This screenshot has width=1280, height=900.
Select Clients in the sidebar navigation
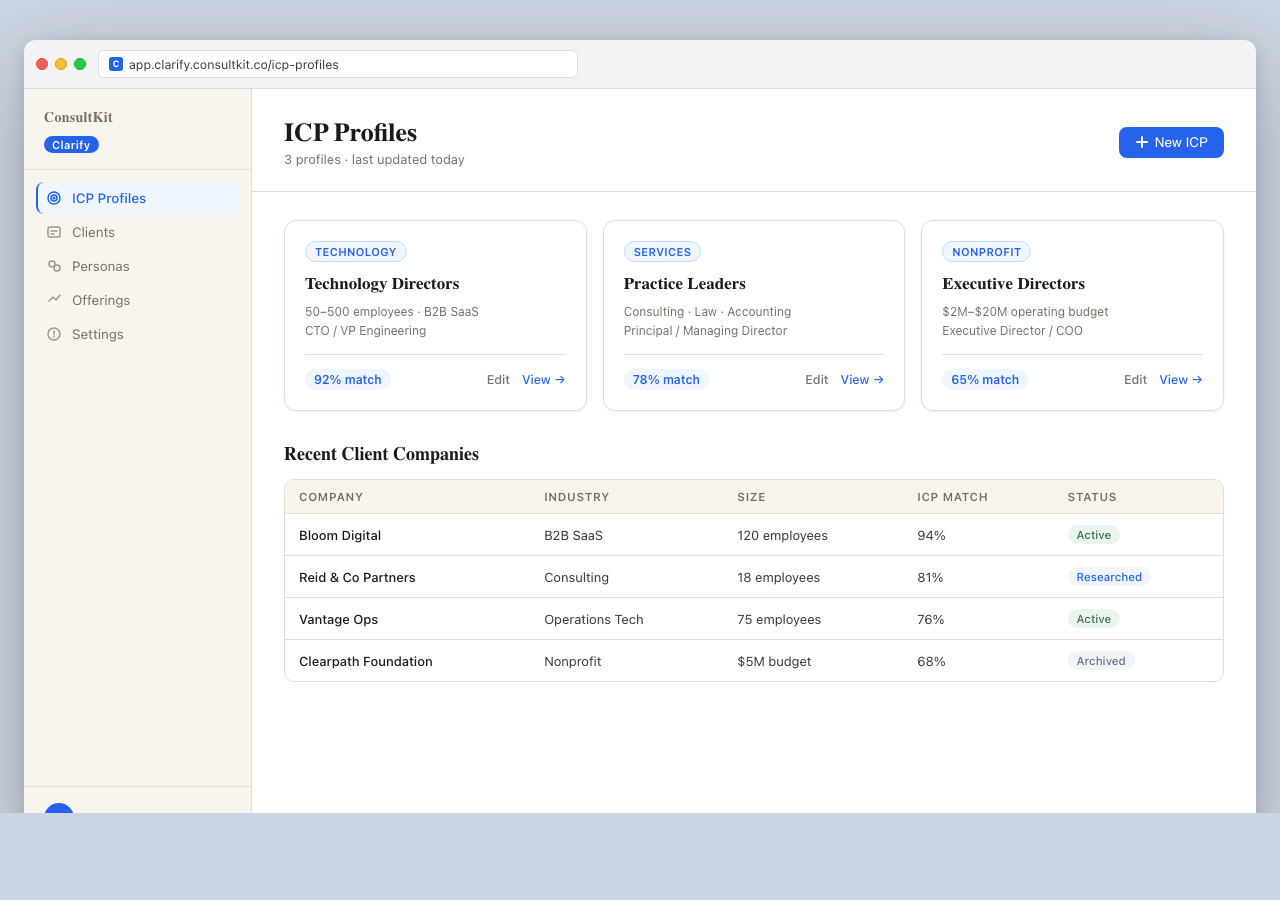pos(93,232)
